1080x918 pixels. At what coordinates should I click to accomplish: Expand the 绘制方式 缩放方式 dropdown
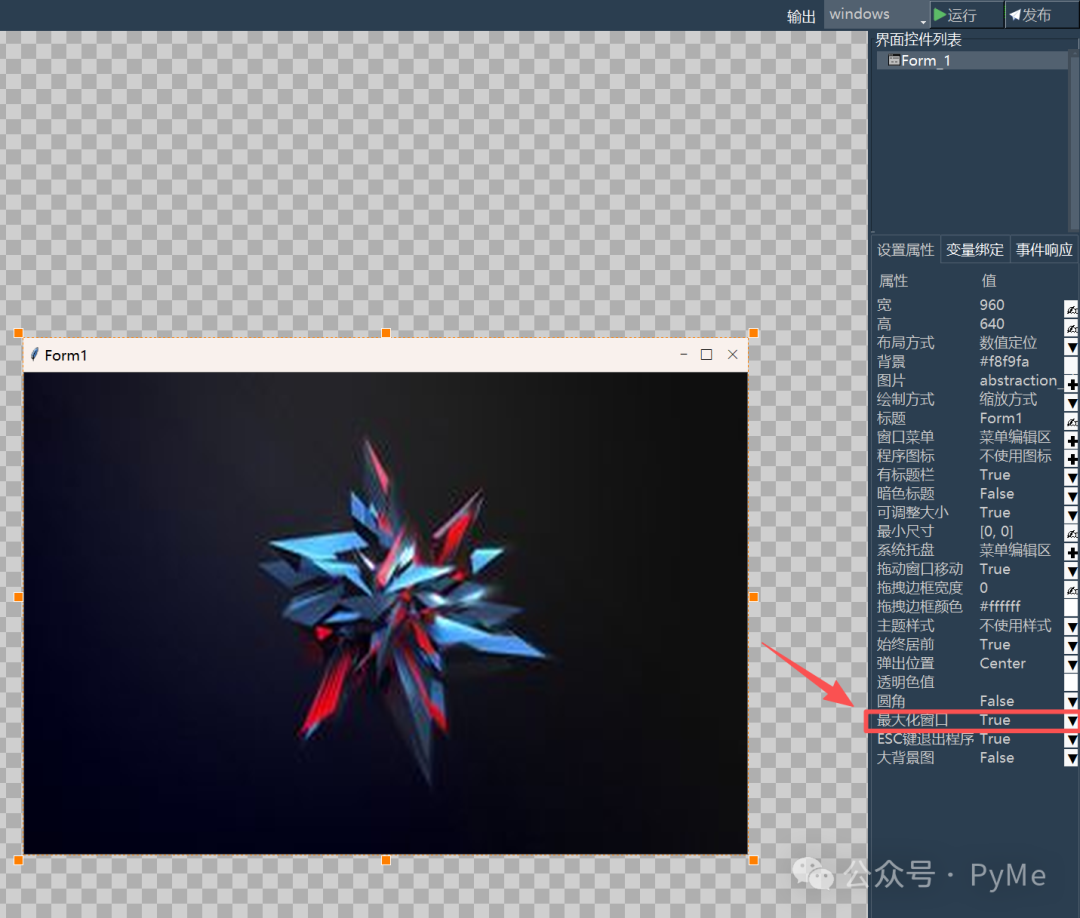pyautogui.click(x=1071, y=399)
